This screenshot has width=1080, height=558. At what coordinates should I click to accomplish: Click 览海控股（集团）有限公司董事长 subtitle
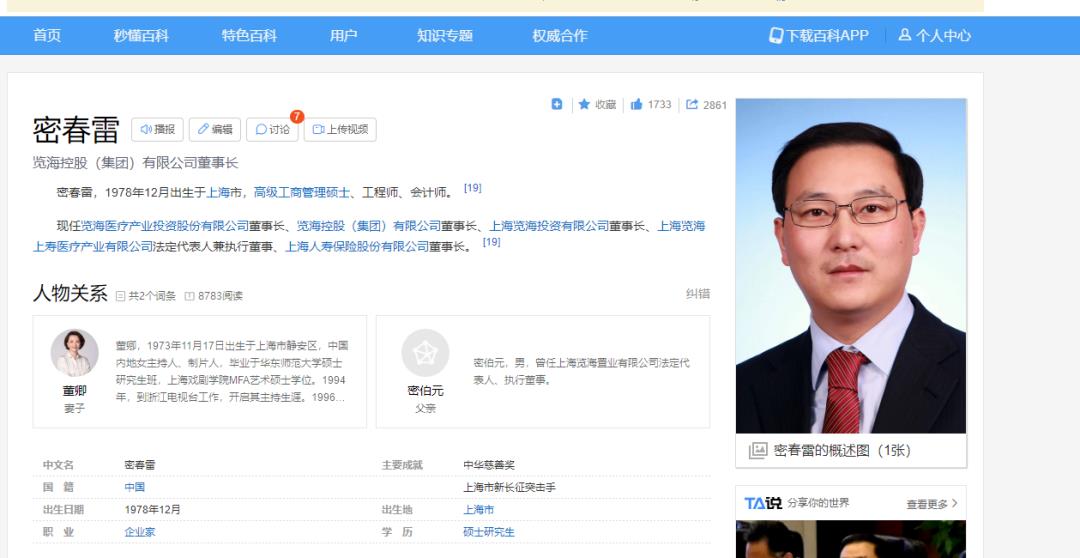(x=135, y=163)
